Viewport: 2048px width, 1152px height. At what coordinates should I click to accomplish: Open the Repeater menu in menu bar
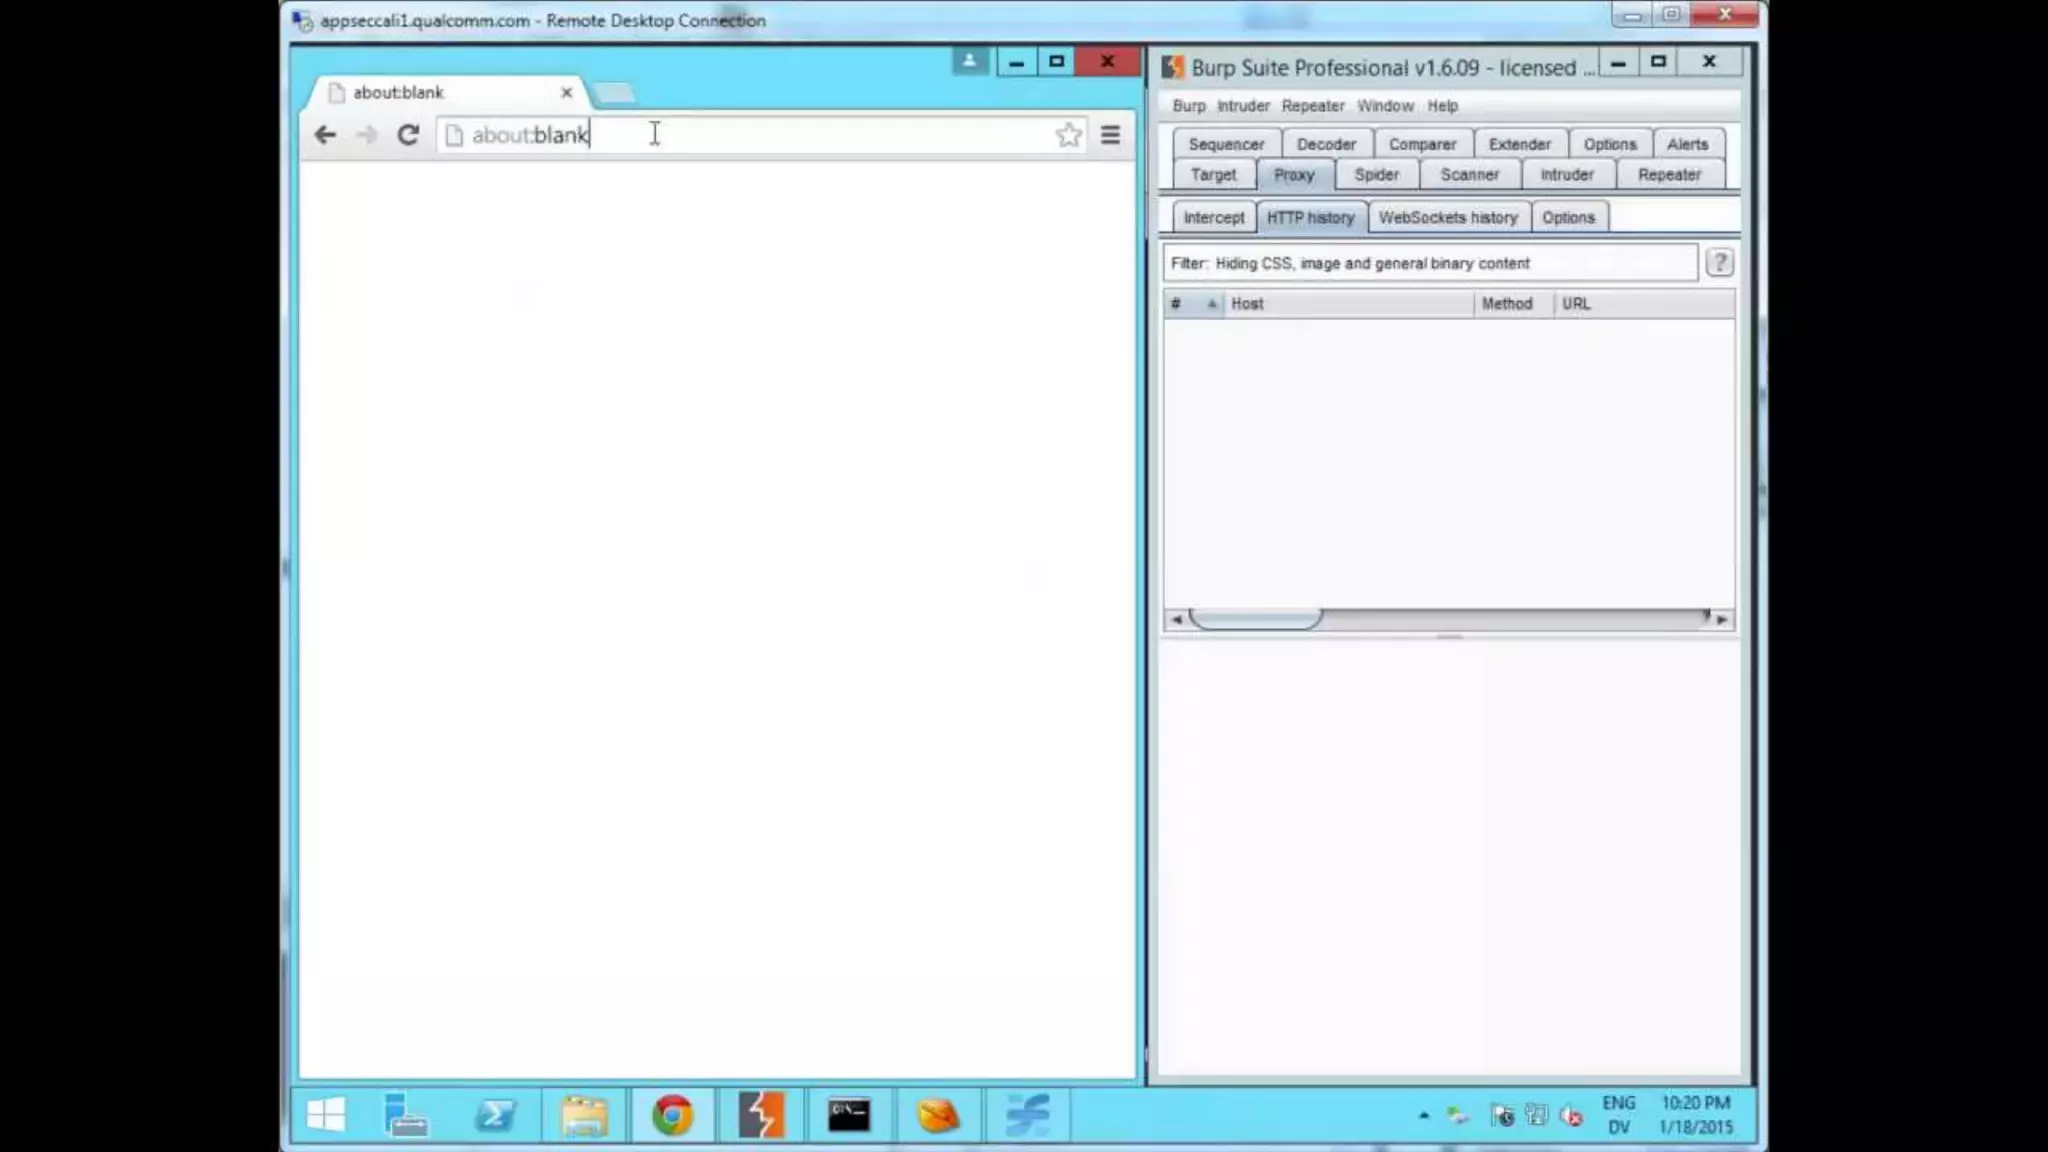point(1312,106)
